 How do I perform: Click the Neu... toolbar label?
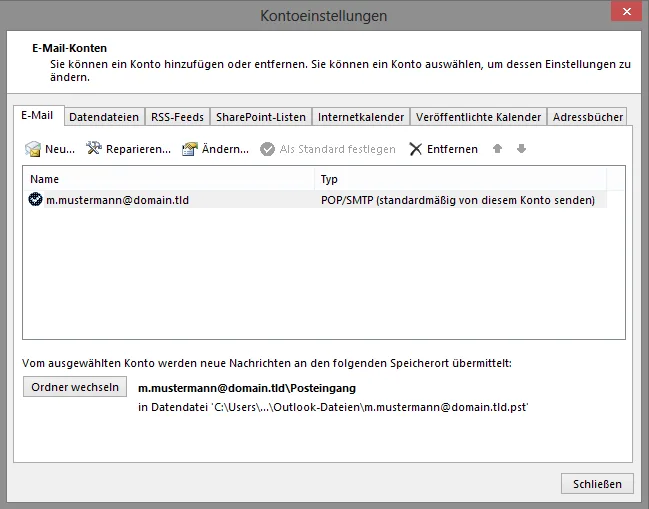(60, 149)
